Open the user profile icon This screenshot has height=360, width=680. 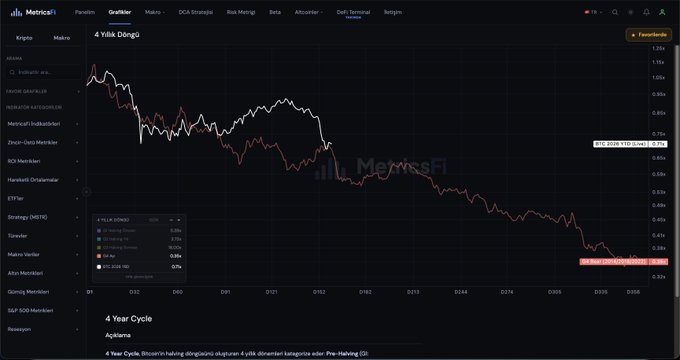point(662,12)
